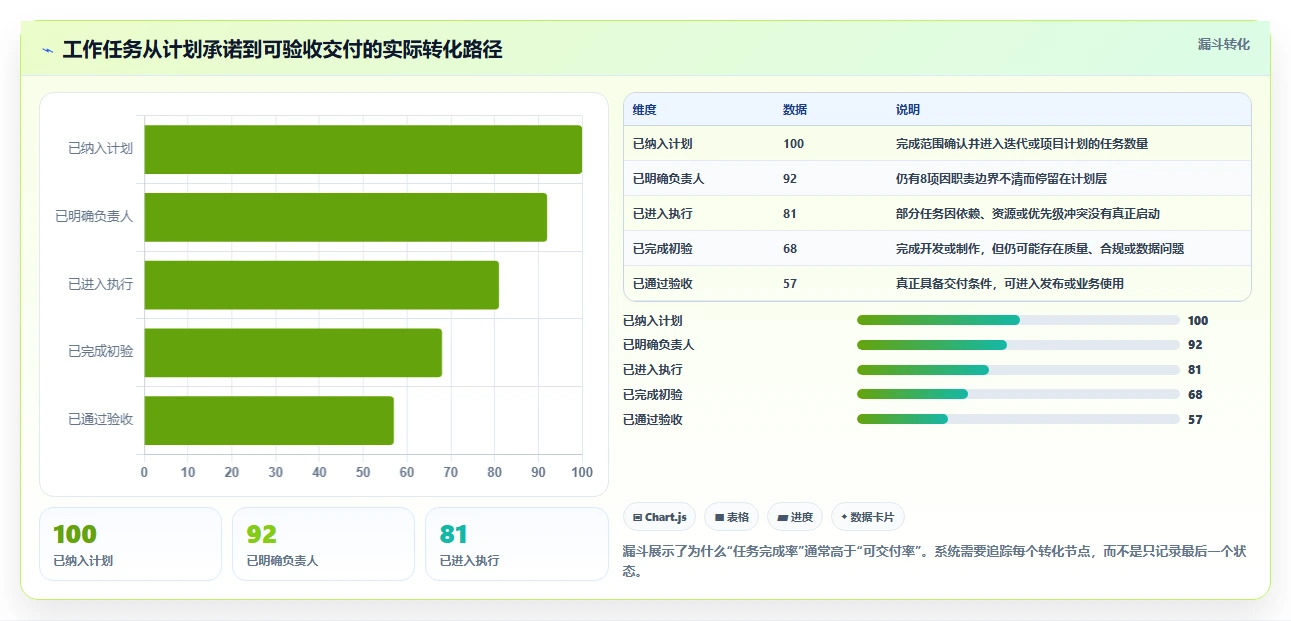
Task: Click the 已完成初验 chart bar
Action: click(293, 353)
